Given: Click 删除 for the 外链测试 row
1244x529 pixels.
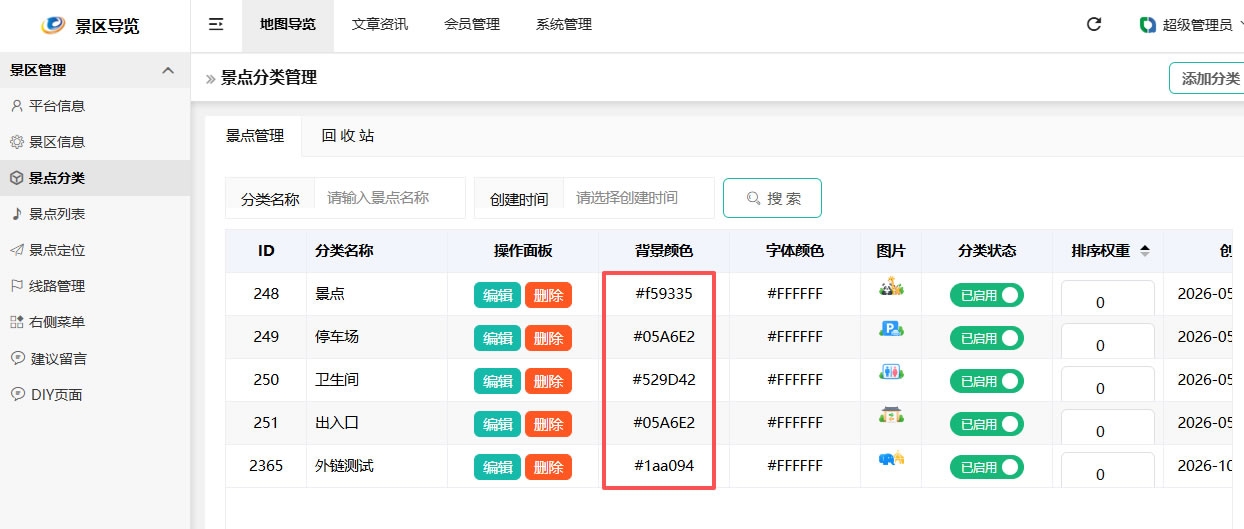Looking at the screenshot, I should tap(548, 467).
